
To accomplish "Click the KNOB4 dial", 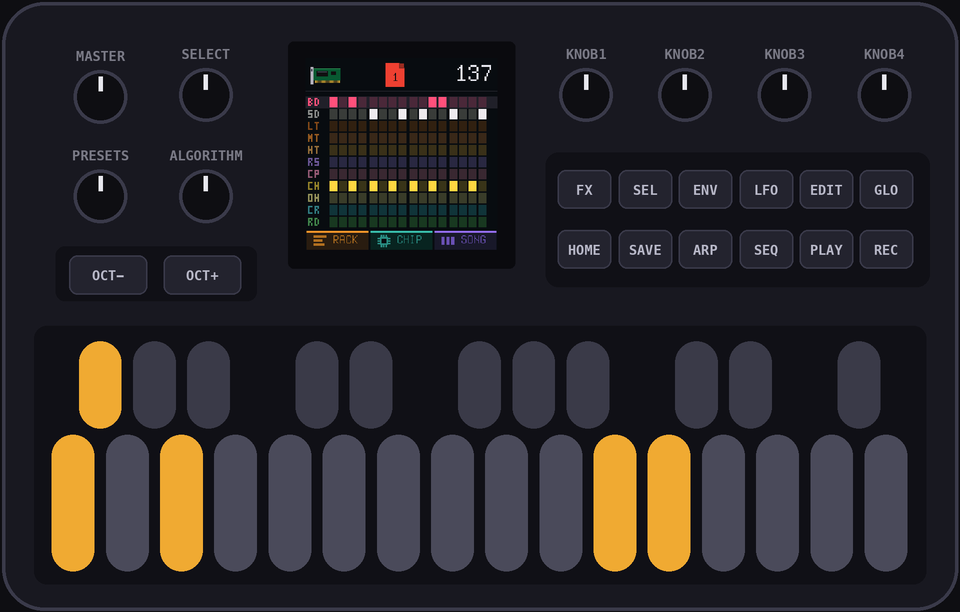I will click(x=884, y=95).
